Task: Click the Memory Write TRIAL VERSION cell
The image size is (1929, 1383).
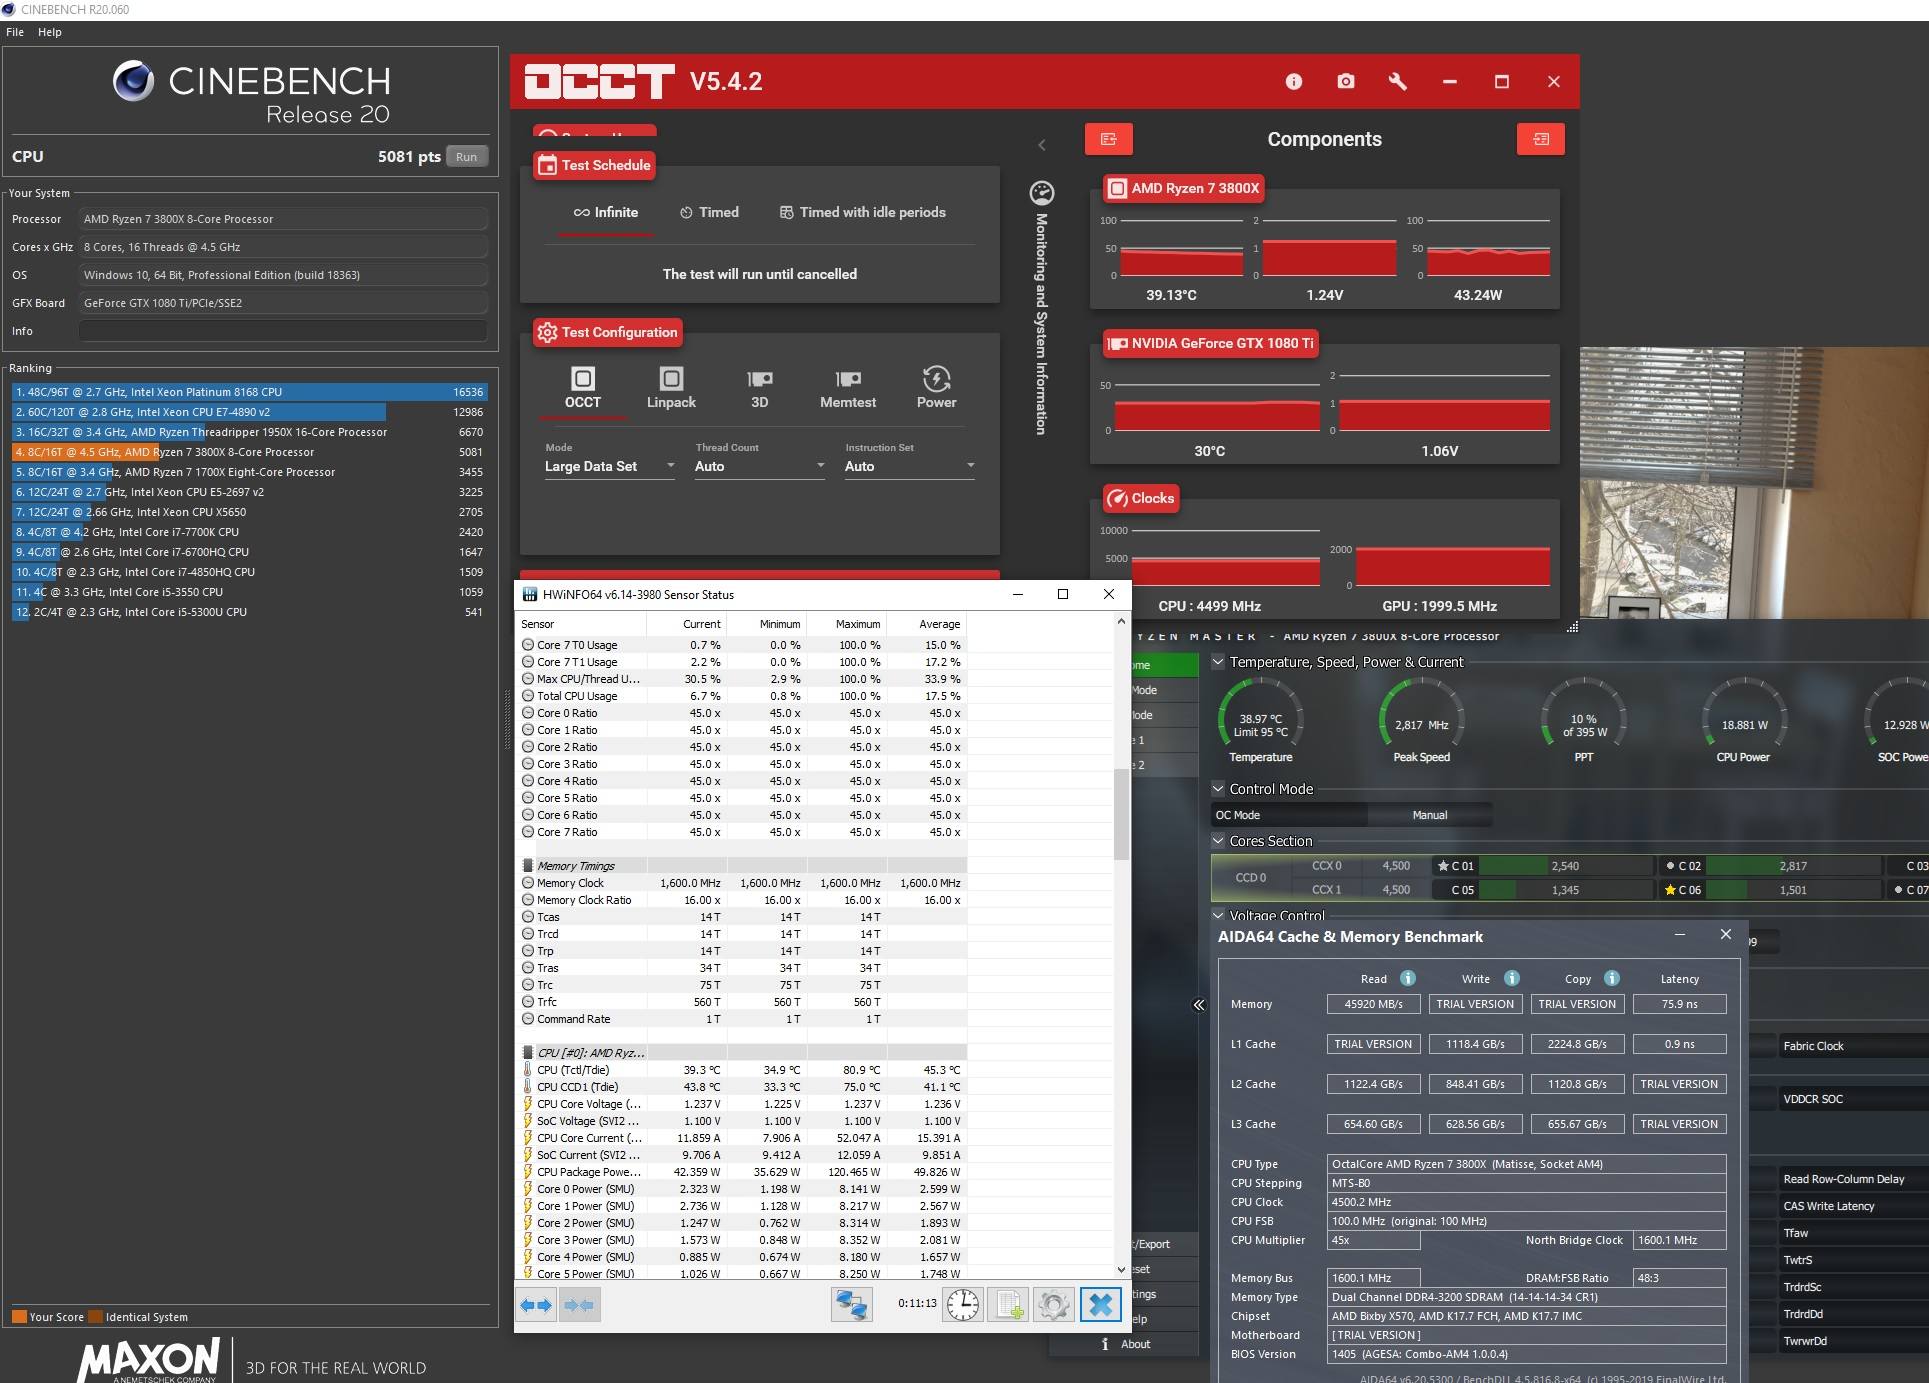Action: pos(1475,1004)
